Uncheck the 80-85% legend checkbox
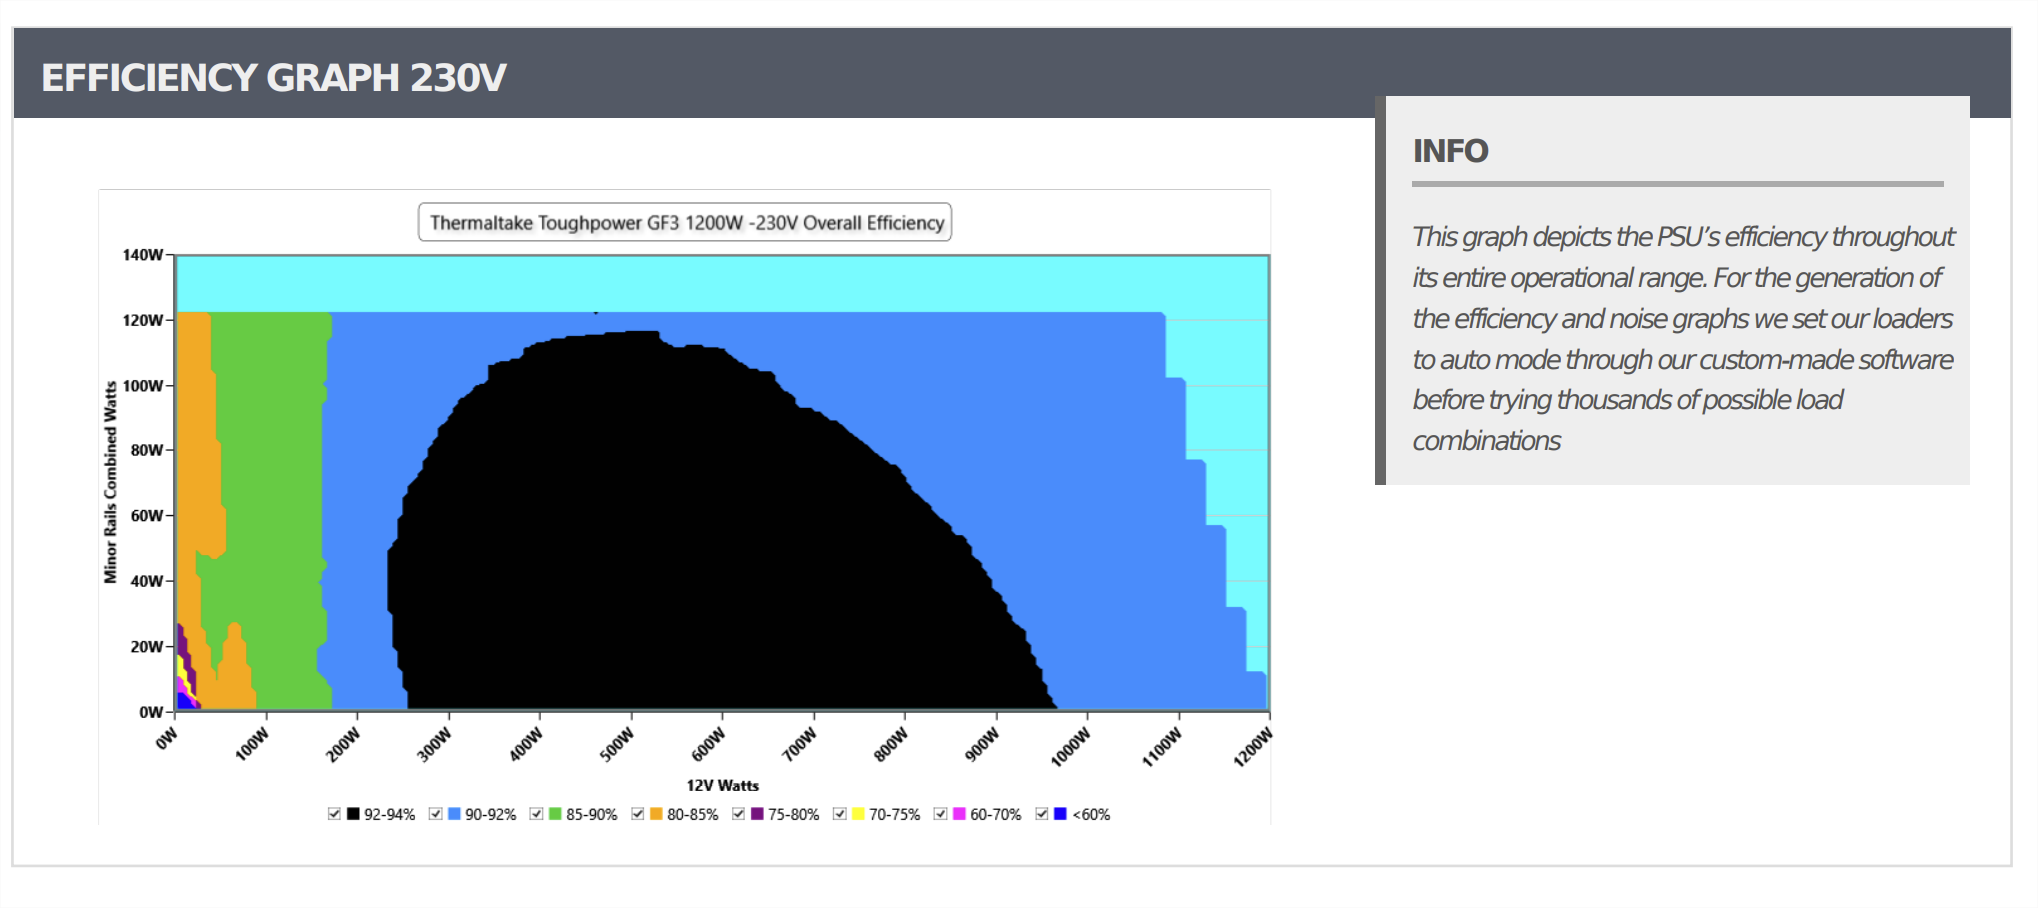 (x=637, y=814)
